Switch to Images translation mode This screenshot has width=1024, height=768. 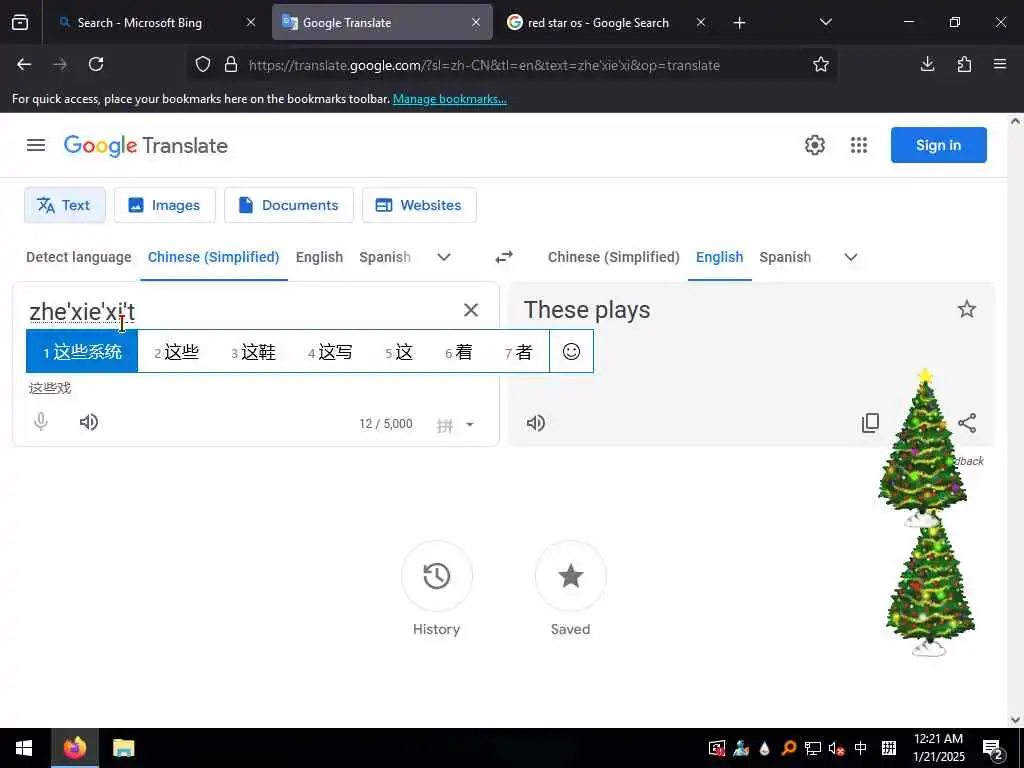165,205
